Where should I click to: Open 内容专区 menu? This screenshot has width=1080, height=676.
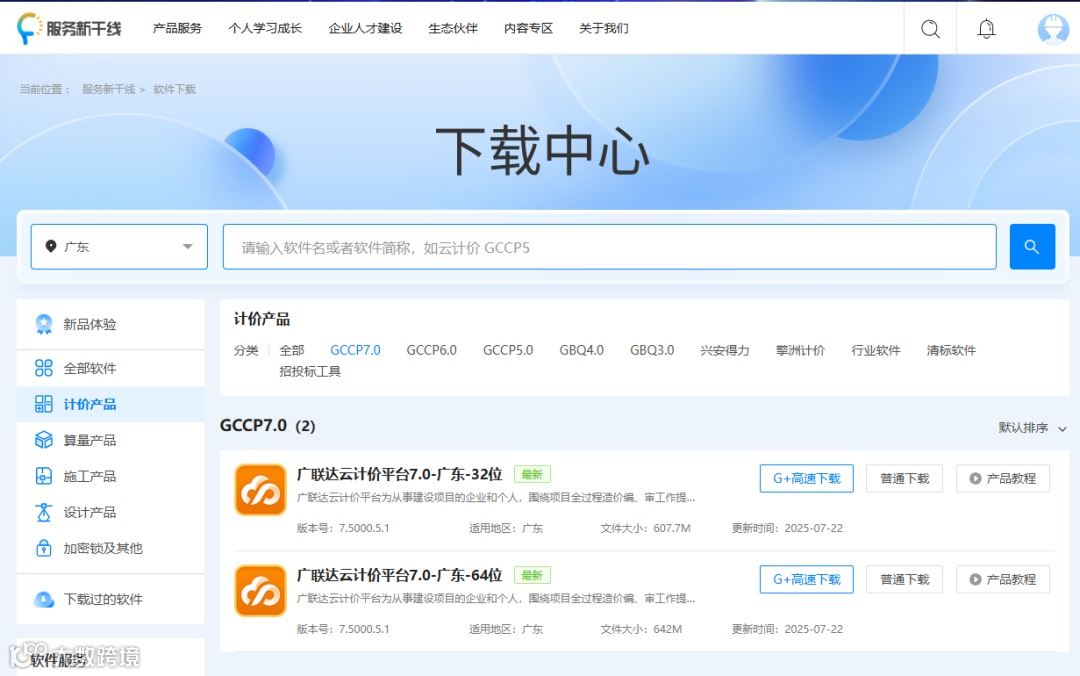[528, 28]
